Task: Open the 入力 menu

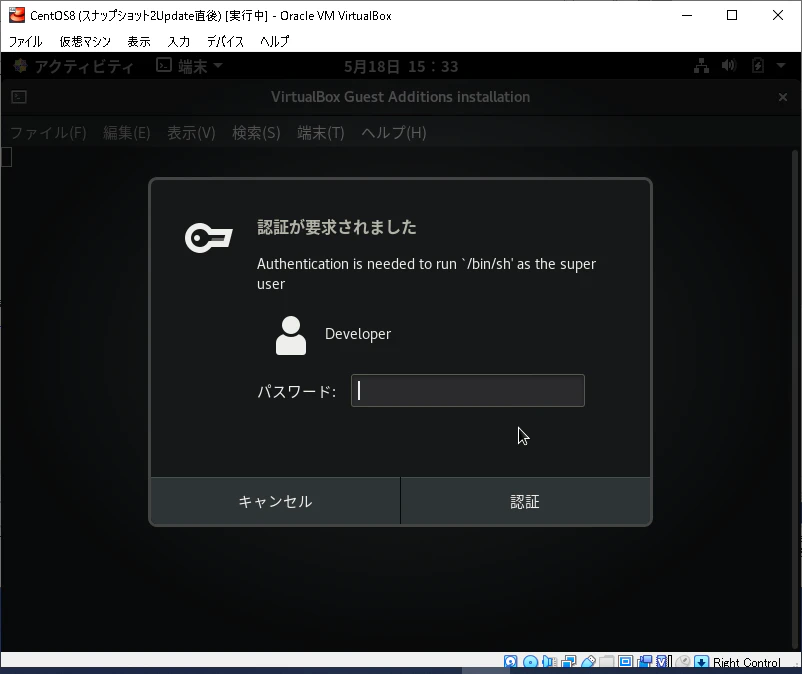Action: pos(179,41)
